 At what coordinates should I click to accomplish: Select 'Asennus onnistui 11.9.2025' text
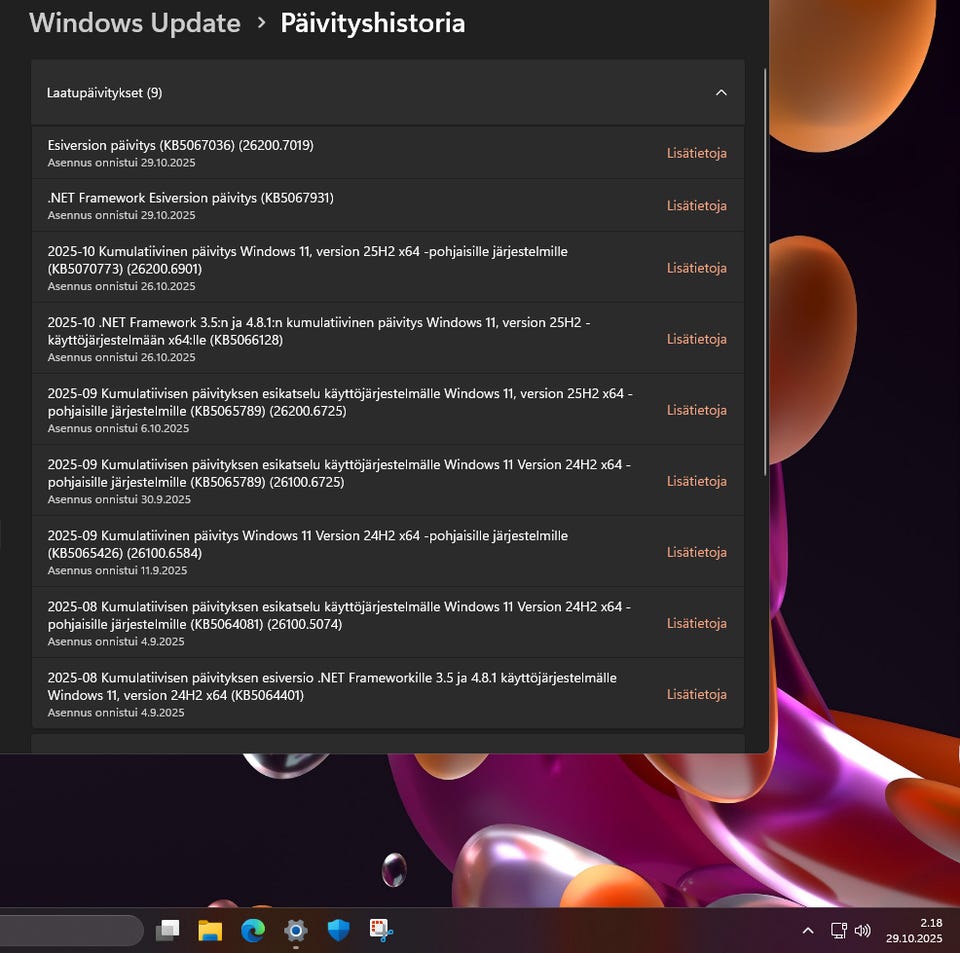118,570
